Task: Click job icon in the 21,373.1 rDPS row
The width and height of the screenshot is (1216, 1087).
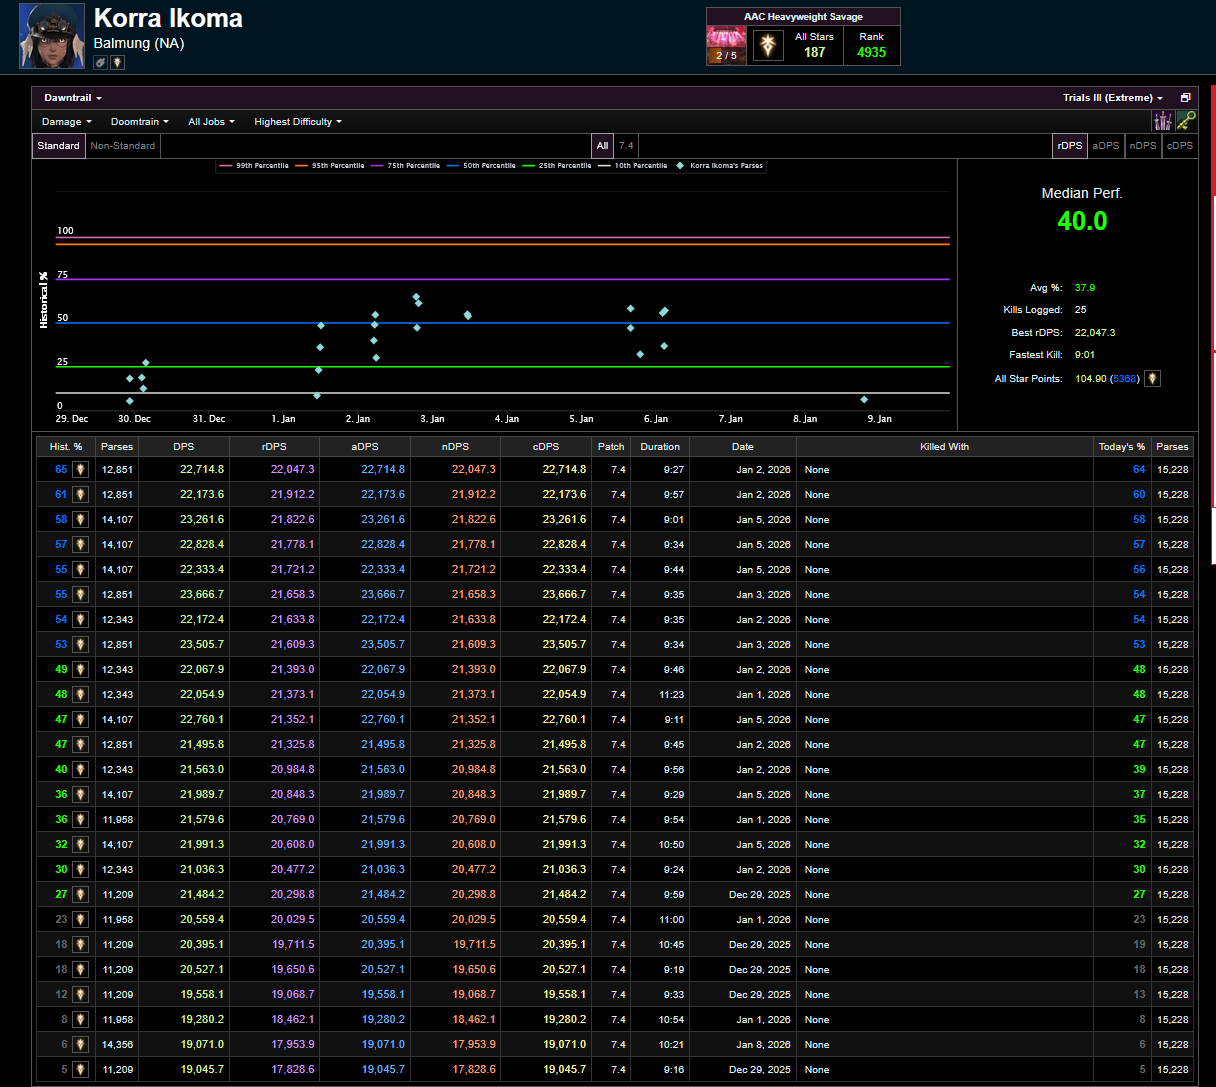Action: [x=80, y=694]
